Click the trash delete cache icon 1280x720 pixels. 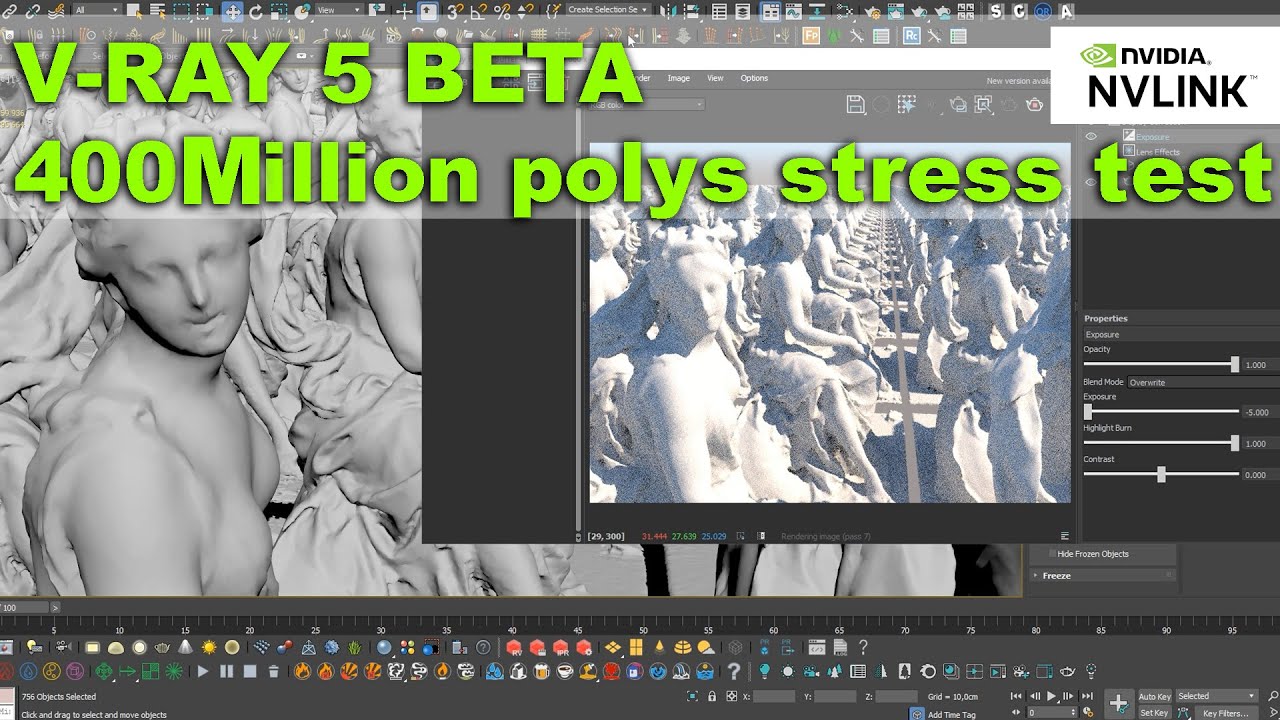pos(273,671)
